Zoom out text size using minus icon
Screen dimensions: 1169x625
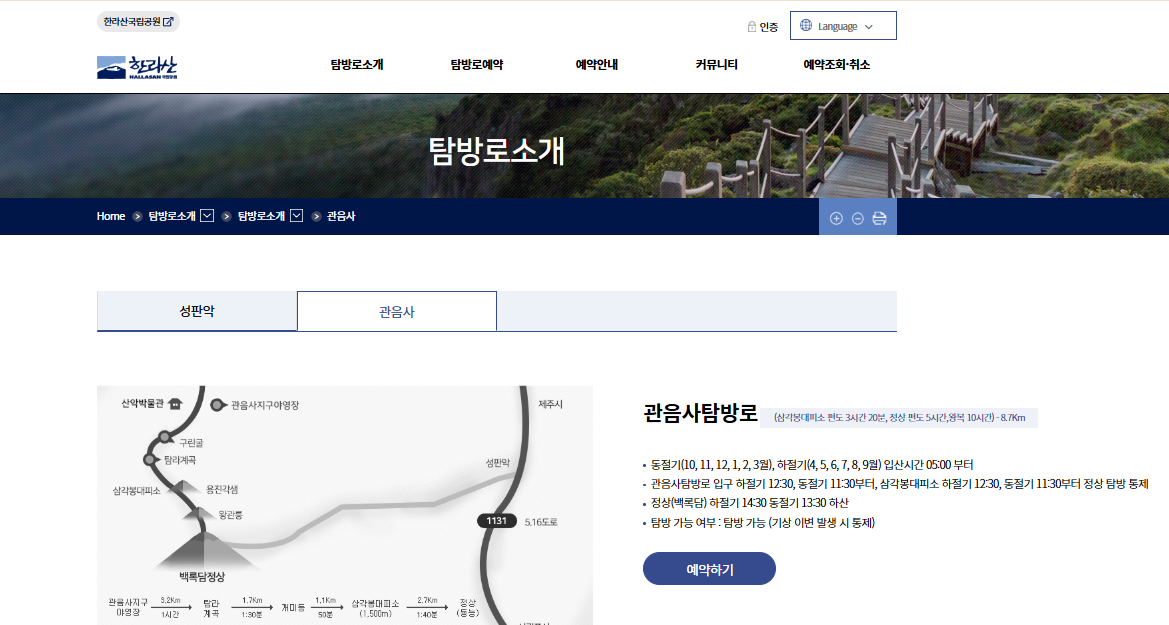[x=857, y=218]
